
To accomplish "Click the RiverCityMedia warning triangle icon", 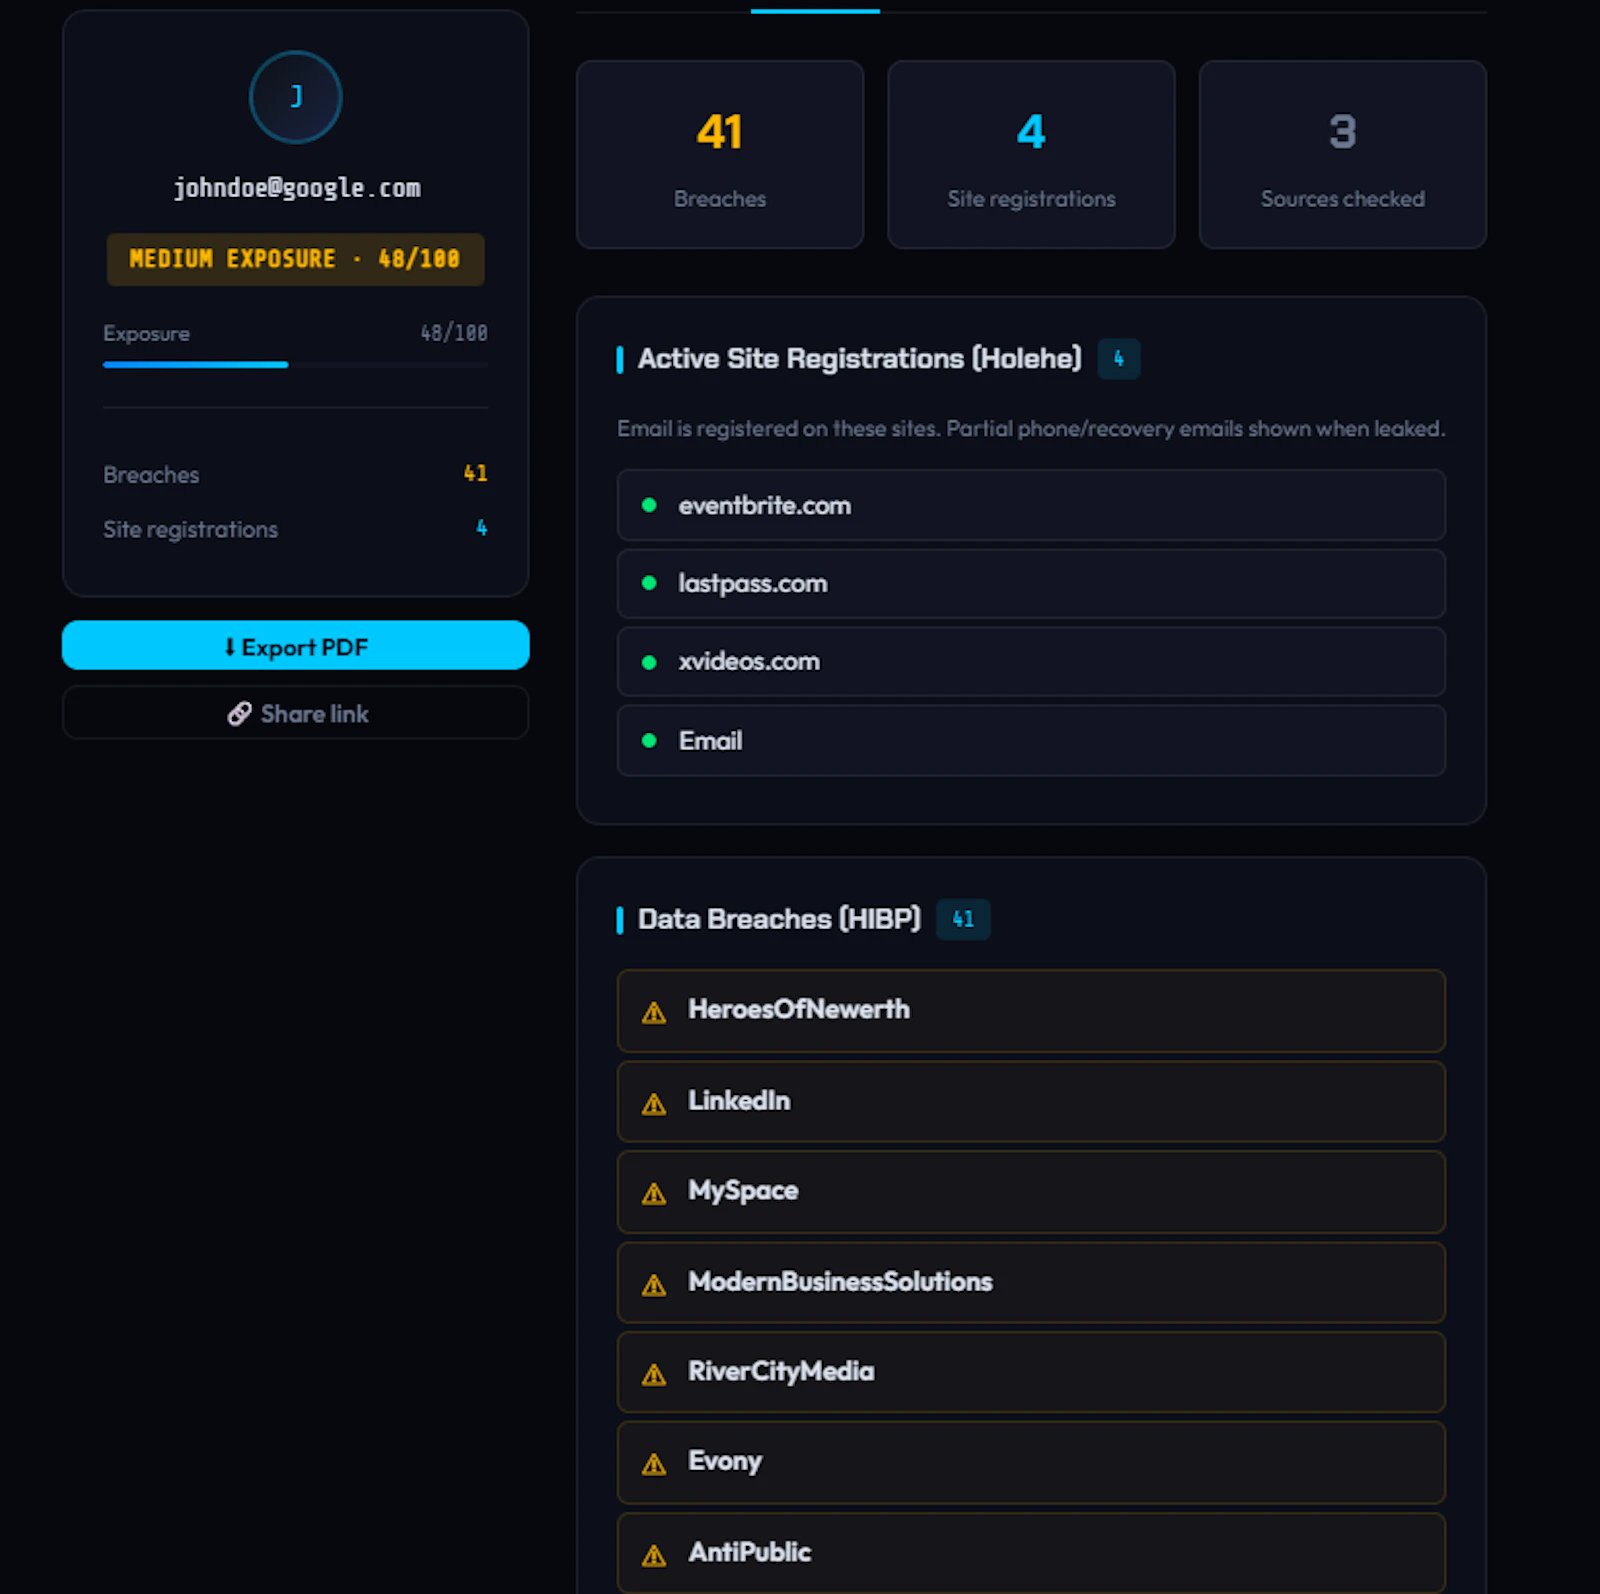I will coord(654,1374).
